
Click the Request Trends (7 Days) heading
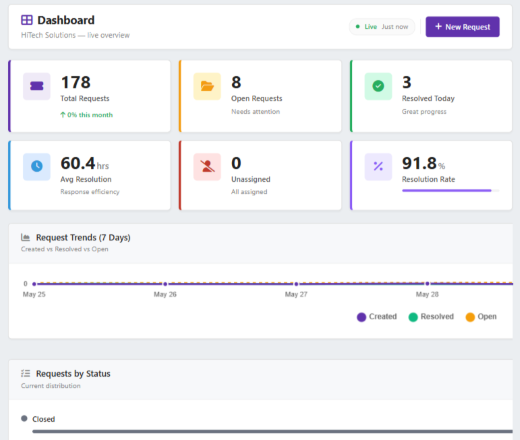pos(83,238)
